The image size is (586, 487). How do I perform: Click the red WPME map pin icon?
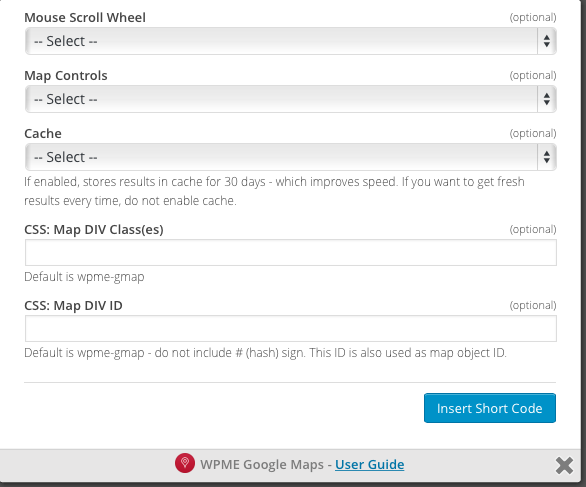[185, 463]
